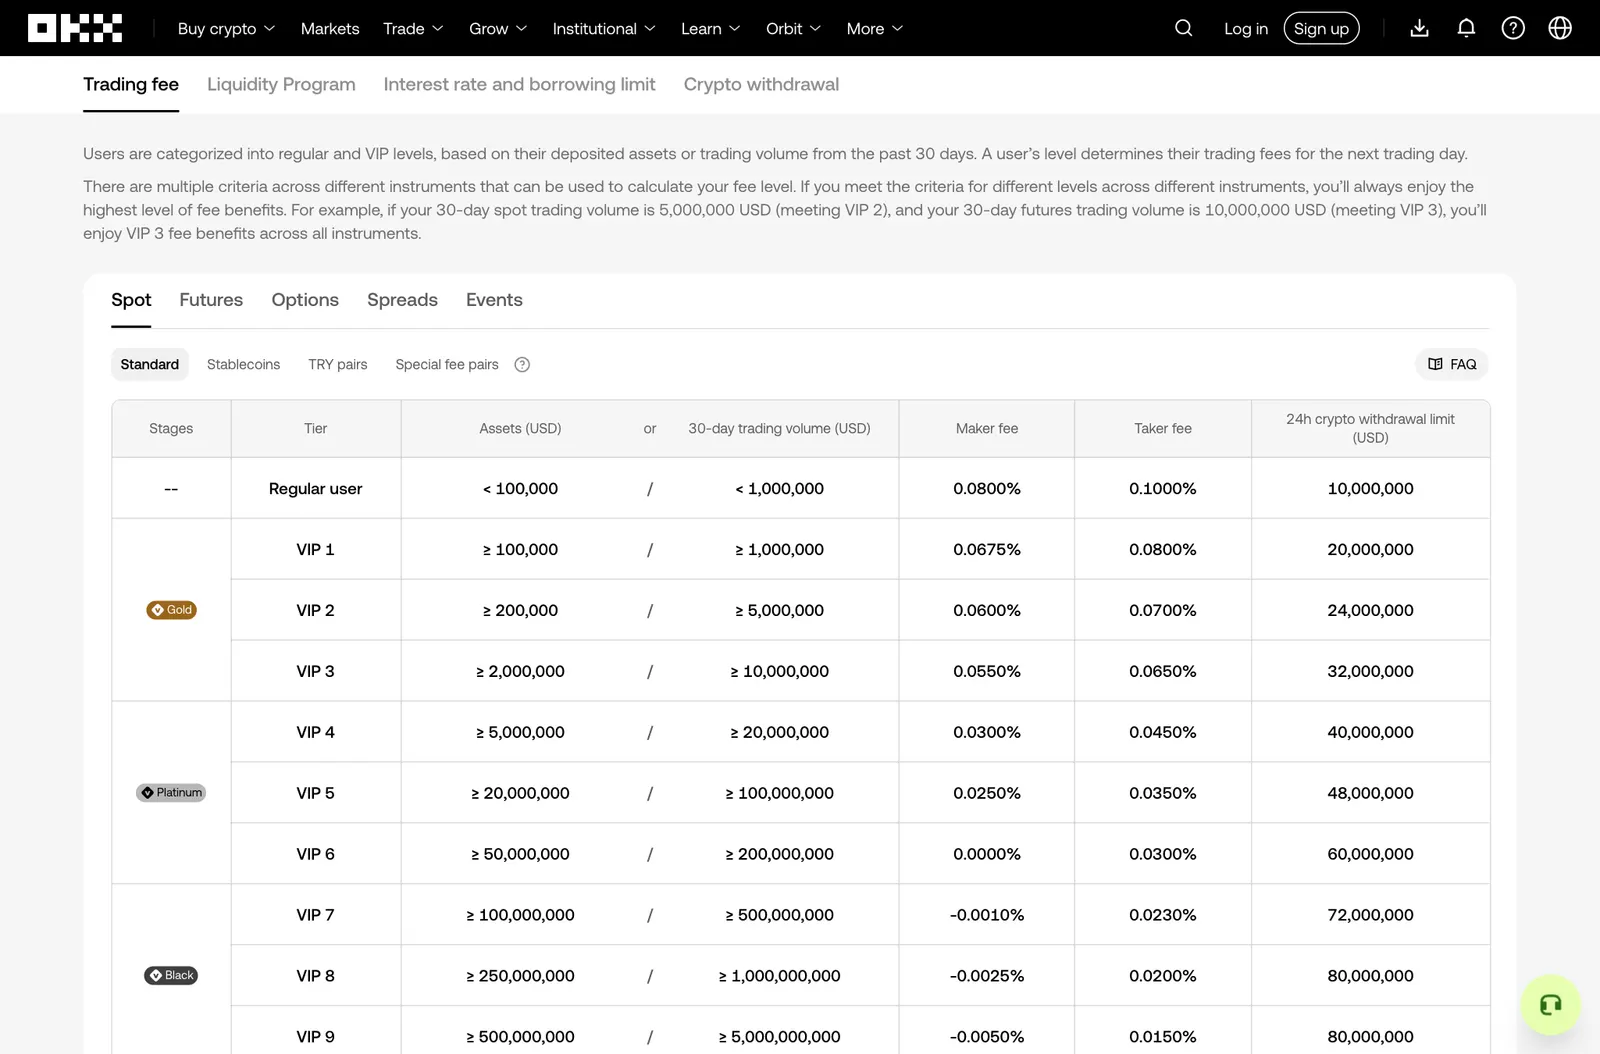Image resolution: width=1600 pixels, height=1054 pixels.
Task: Select the Special fee pairs filter
Action: (x=447, y=365)
